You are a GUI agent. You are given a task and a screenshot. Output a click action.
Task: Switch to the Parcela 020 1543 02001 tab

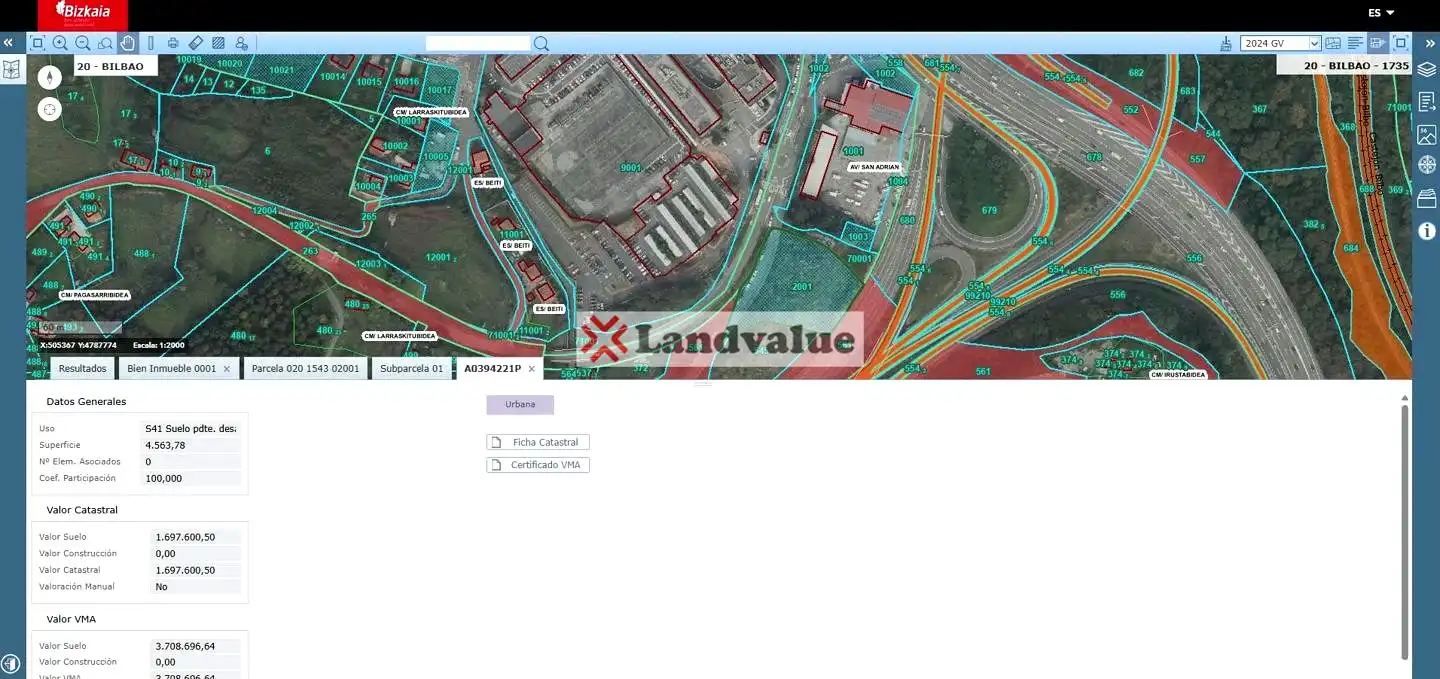[305, 369]
